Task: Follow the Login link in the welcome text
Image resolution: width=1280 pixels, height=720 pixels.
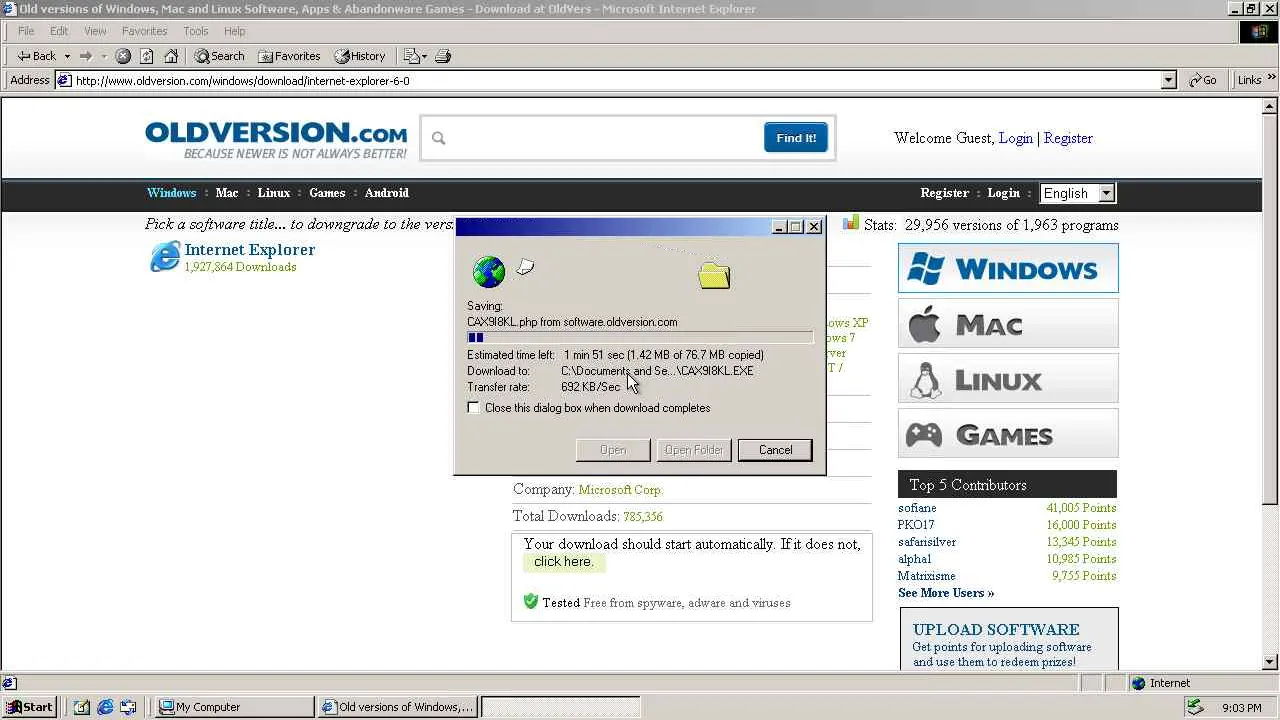Action: [x=1015, y=138]
